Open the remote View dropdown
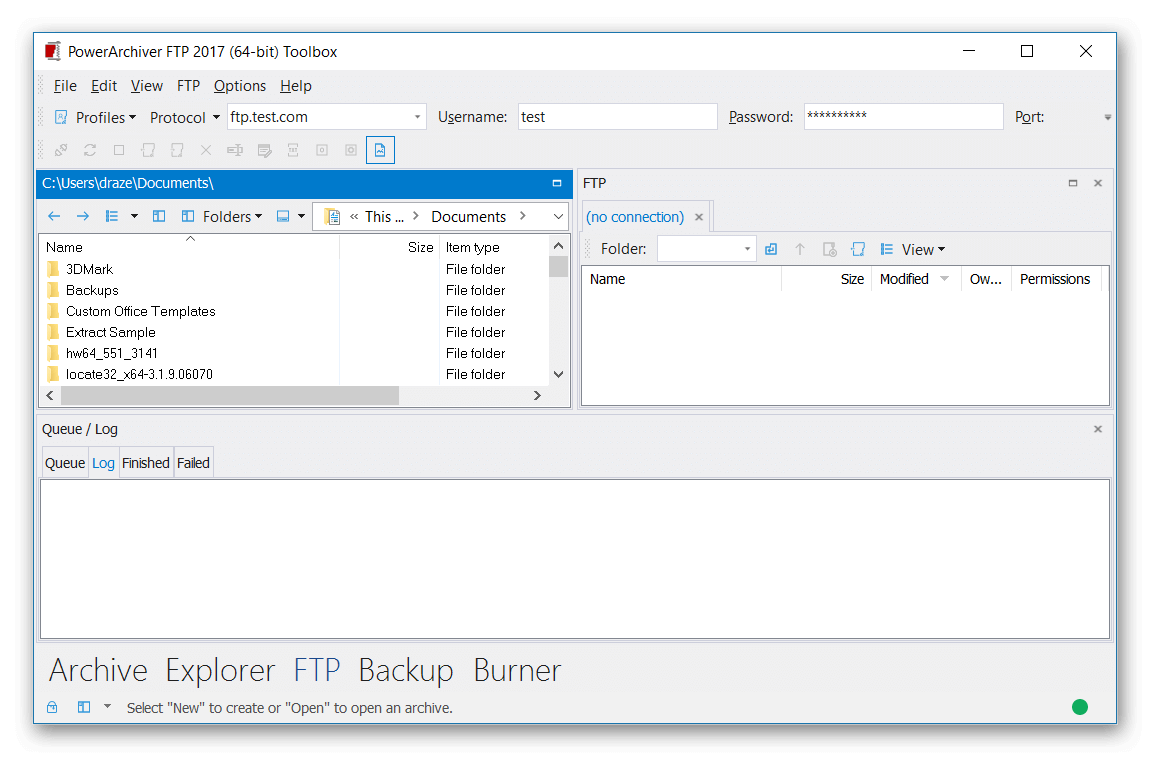 coord(922,249)
